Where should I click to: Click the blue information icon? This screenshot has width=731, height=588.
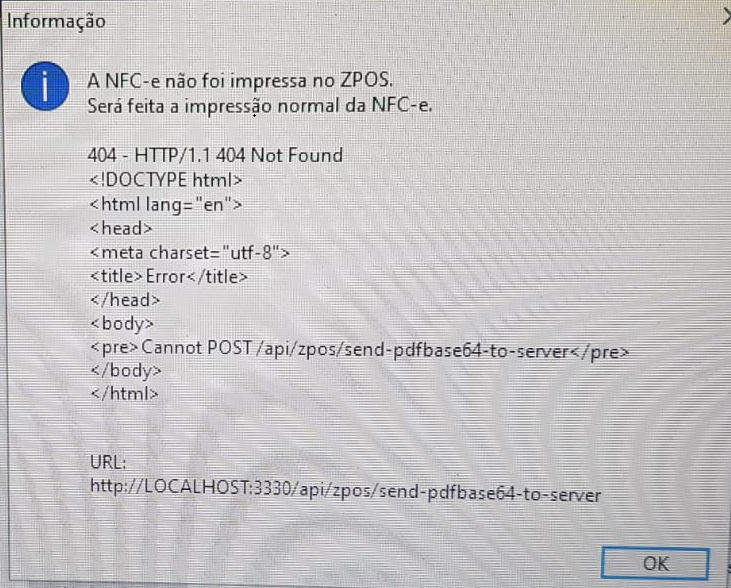45,86
